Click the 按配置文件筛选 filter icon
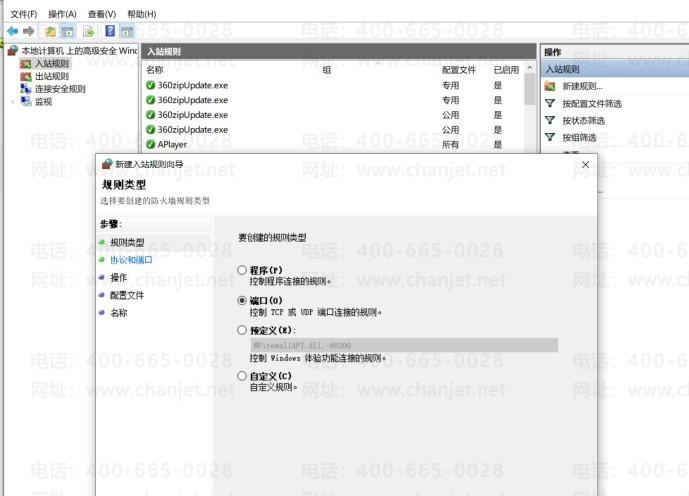This screenshot has height=496, width=689. 550,104
